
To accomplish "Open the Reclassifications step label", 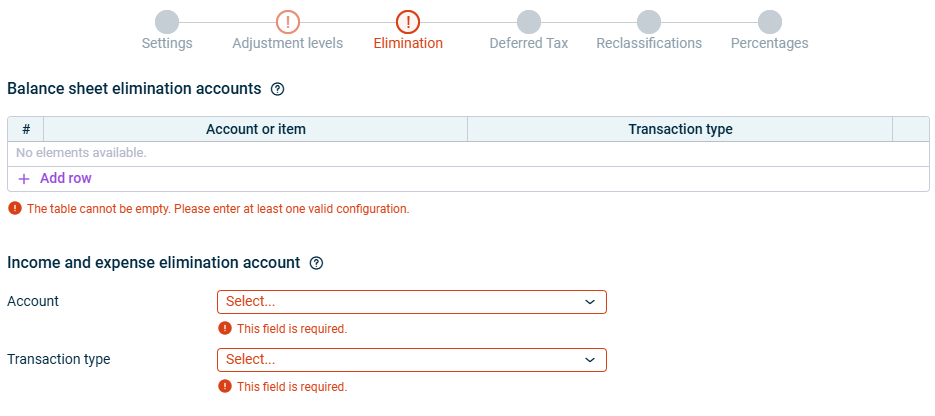I will tap(649, 44).
